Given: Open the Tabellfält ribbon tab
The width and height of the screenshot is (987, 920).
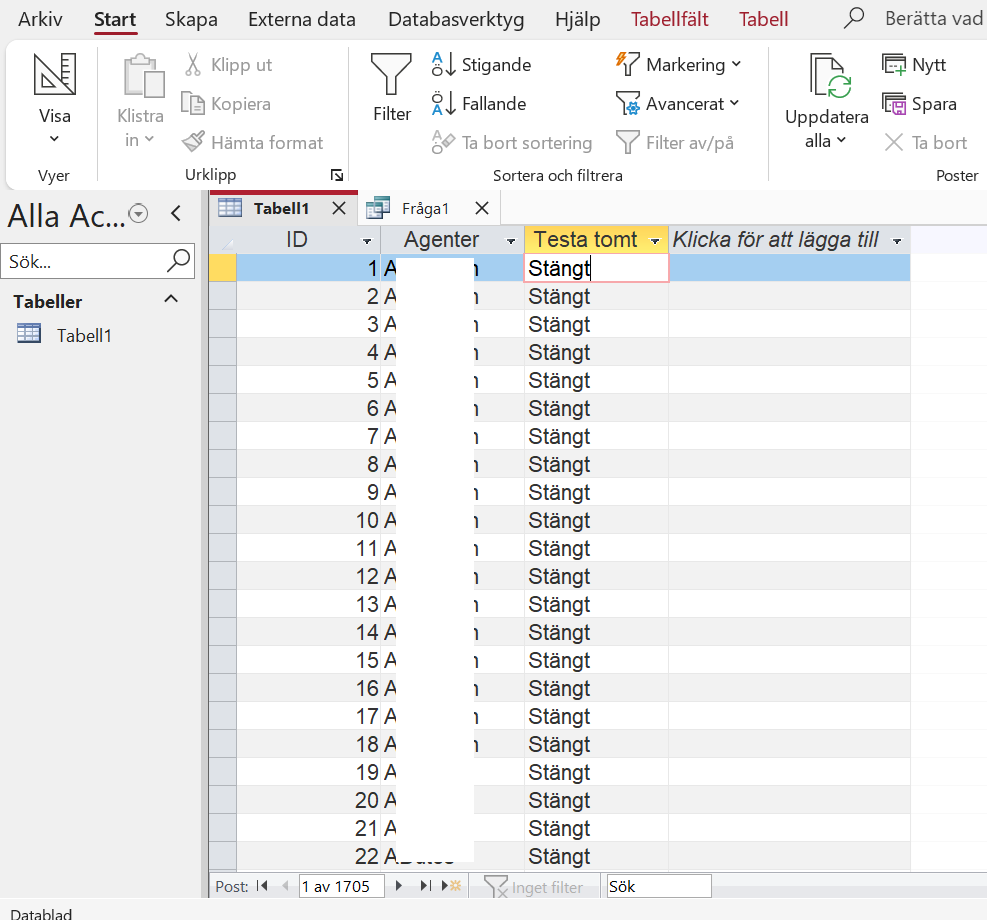Looking at the screenshot, I should click(670, 20).
